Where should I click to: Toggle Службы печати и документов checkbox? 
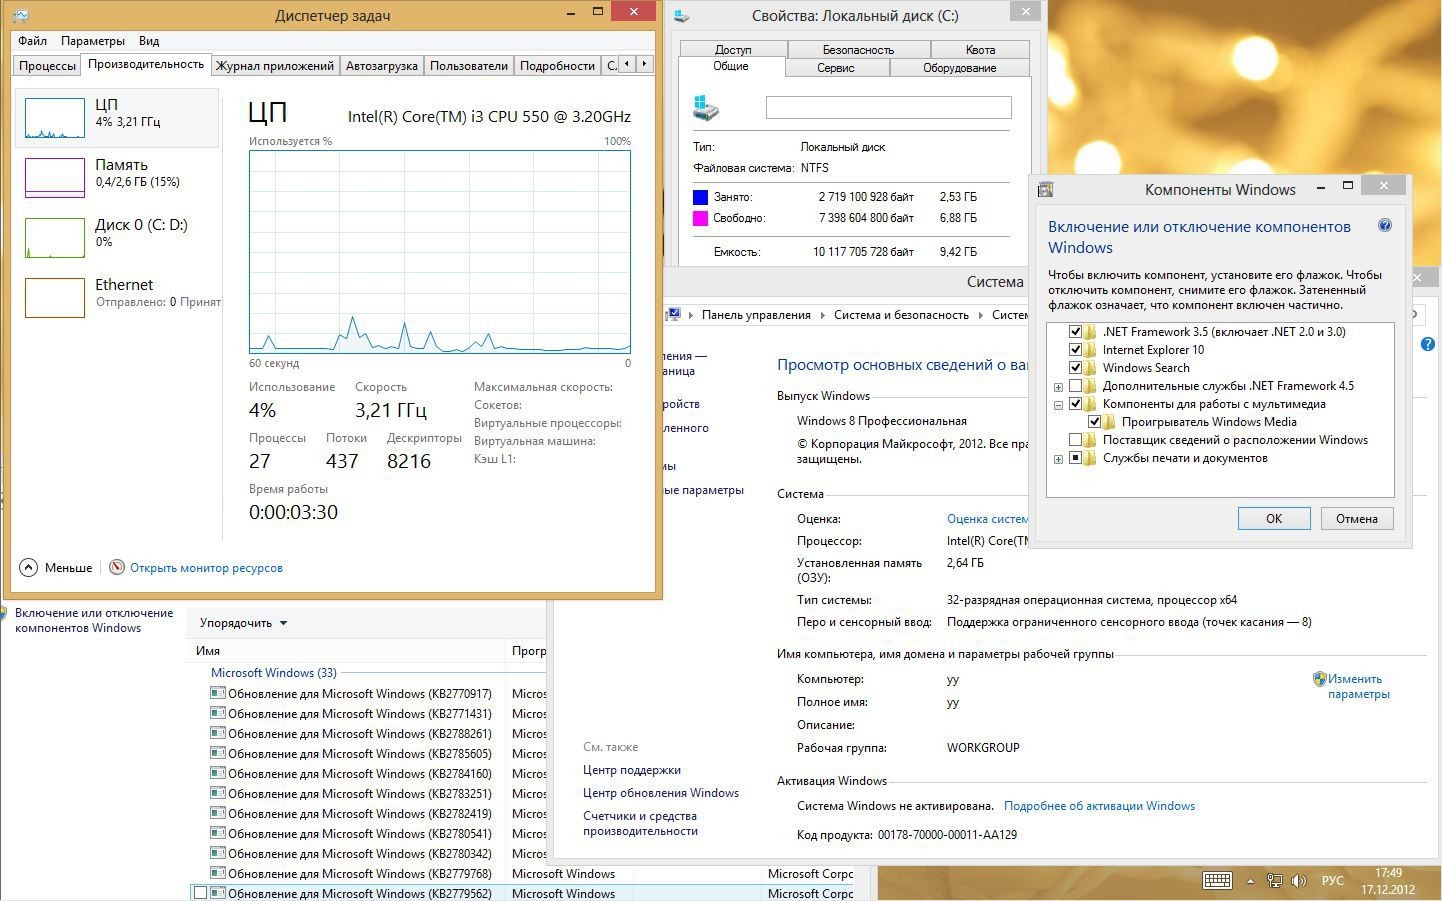pyautogui.click(x=1076, y=458)
